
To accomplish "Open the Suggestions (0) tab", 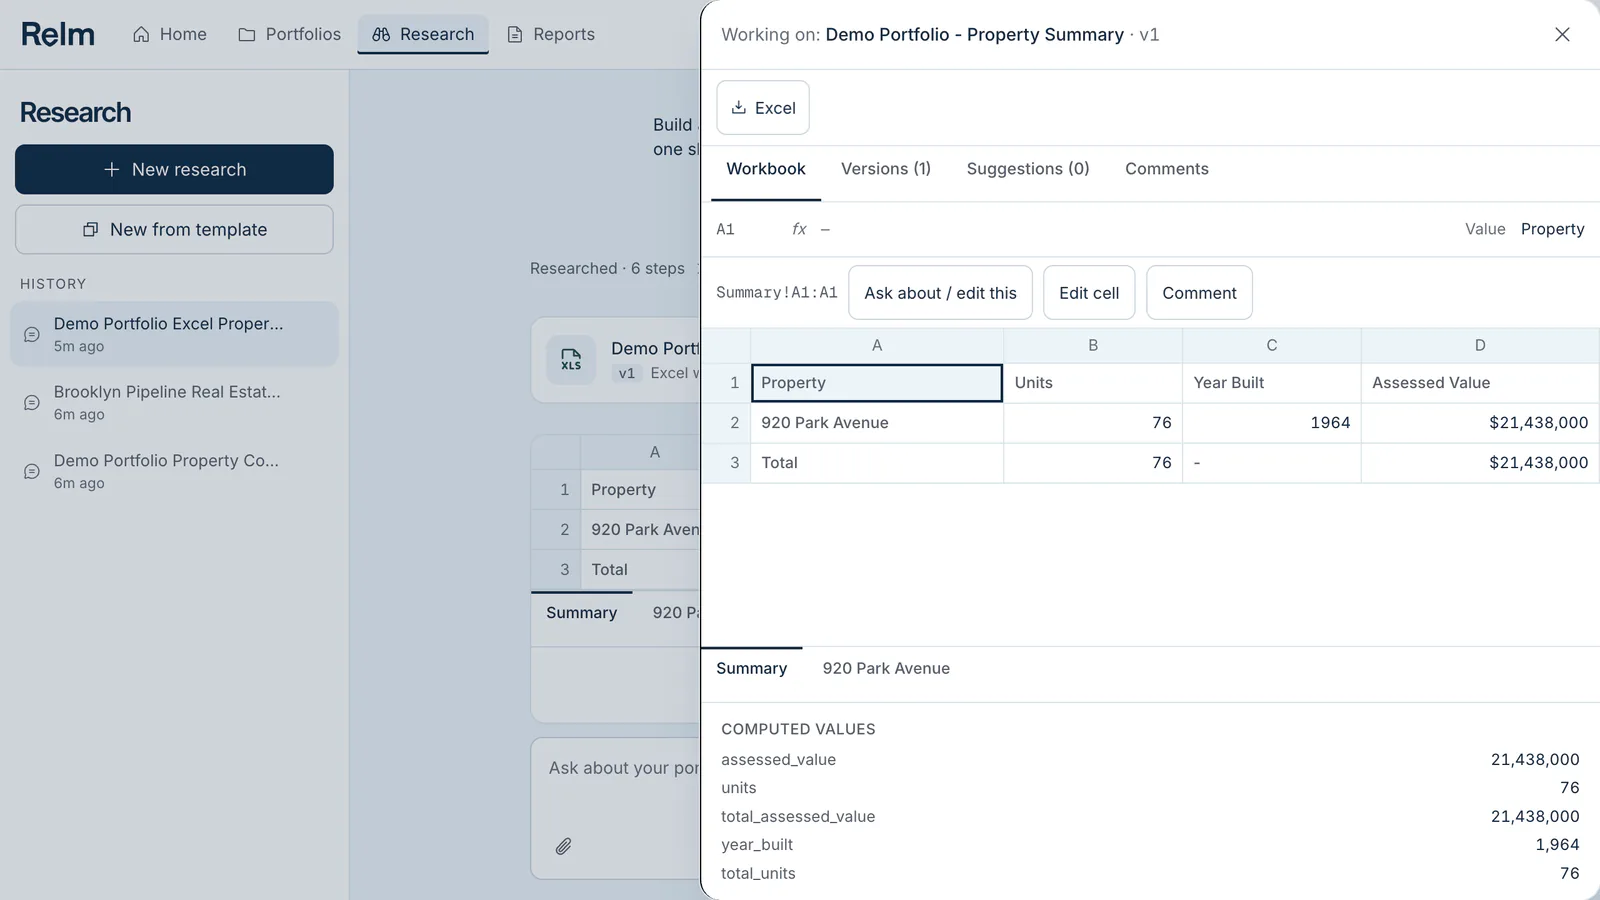I will (1028, 169).
